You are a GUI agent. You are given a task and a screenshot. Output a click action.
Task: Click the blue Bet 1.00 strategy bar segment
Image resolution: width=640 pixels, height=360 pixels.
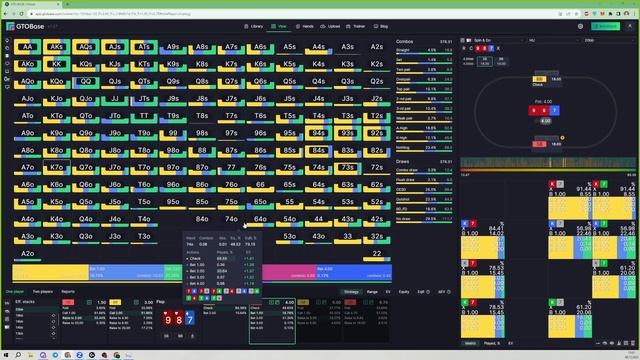tap(126, 272)
